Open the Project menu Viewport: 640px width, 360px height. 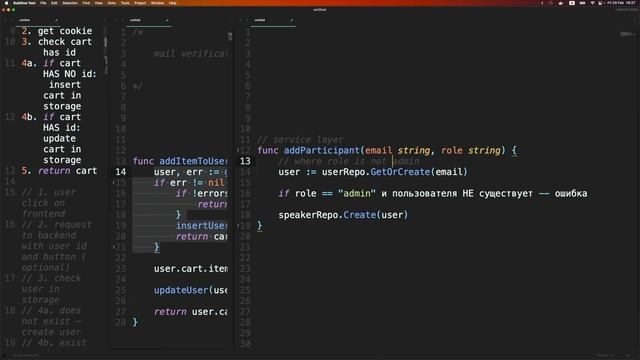[x=140, y=3]
